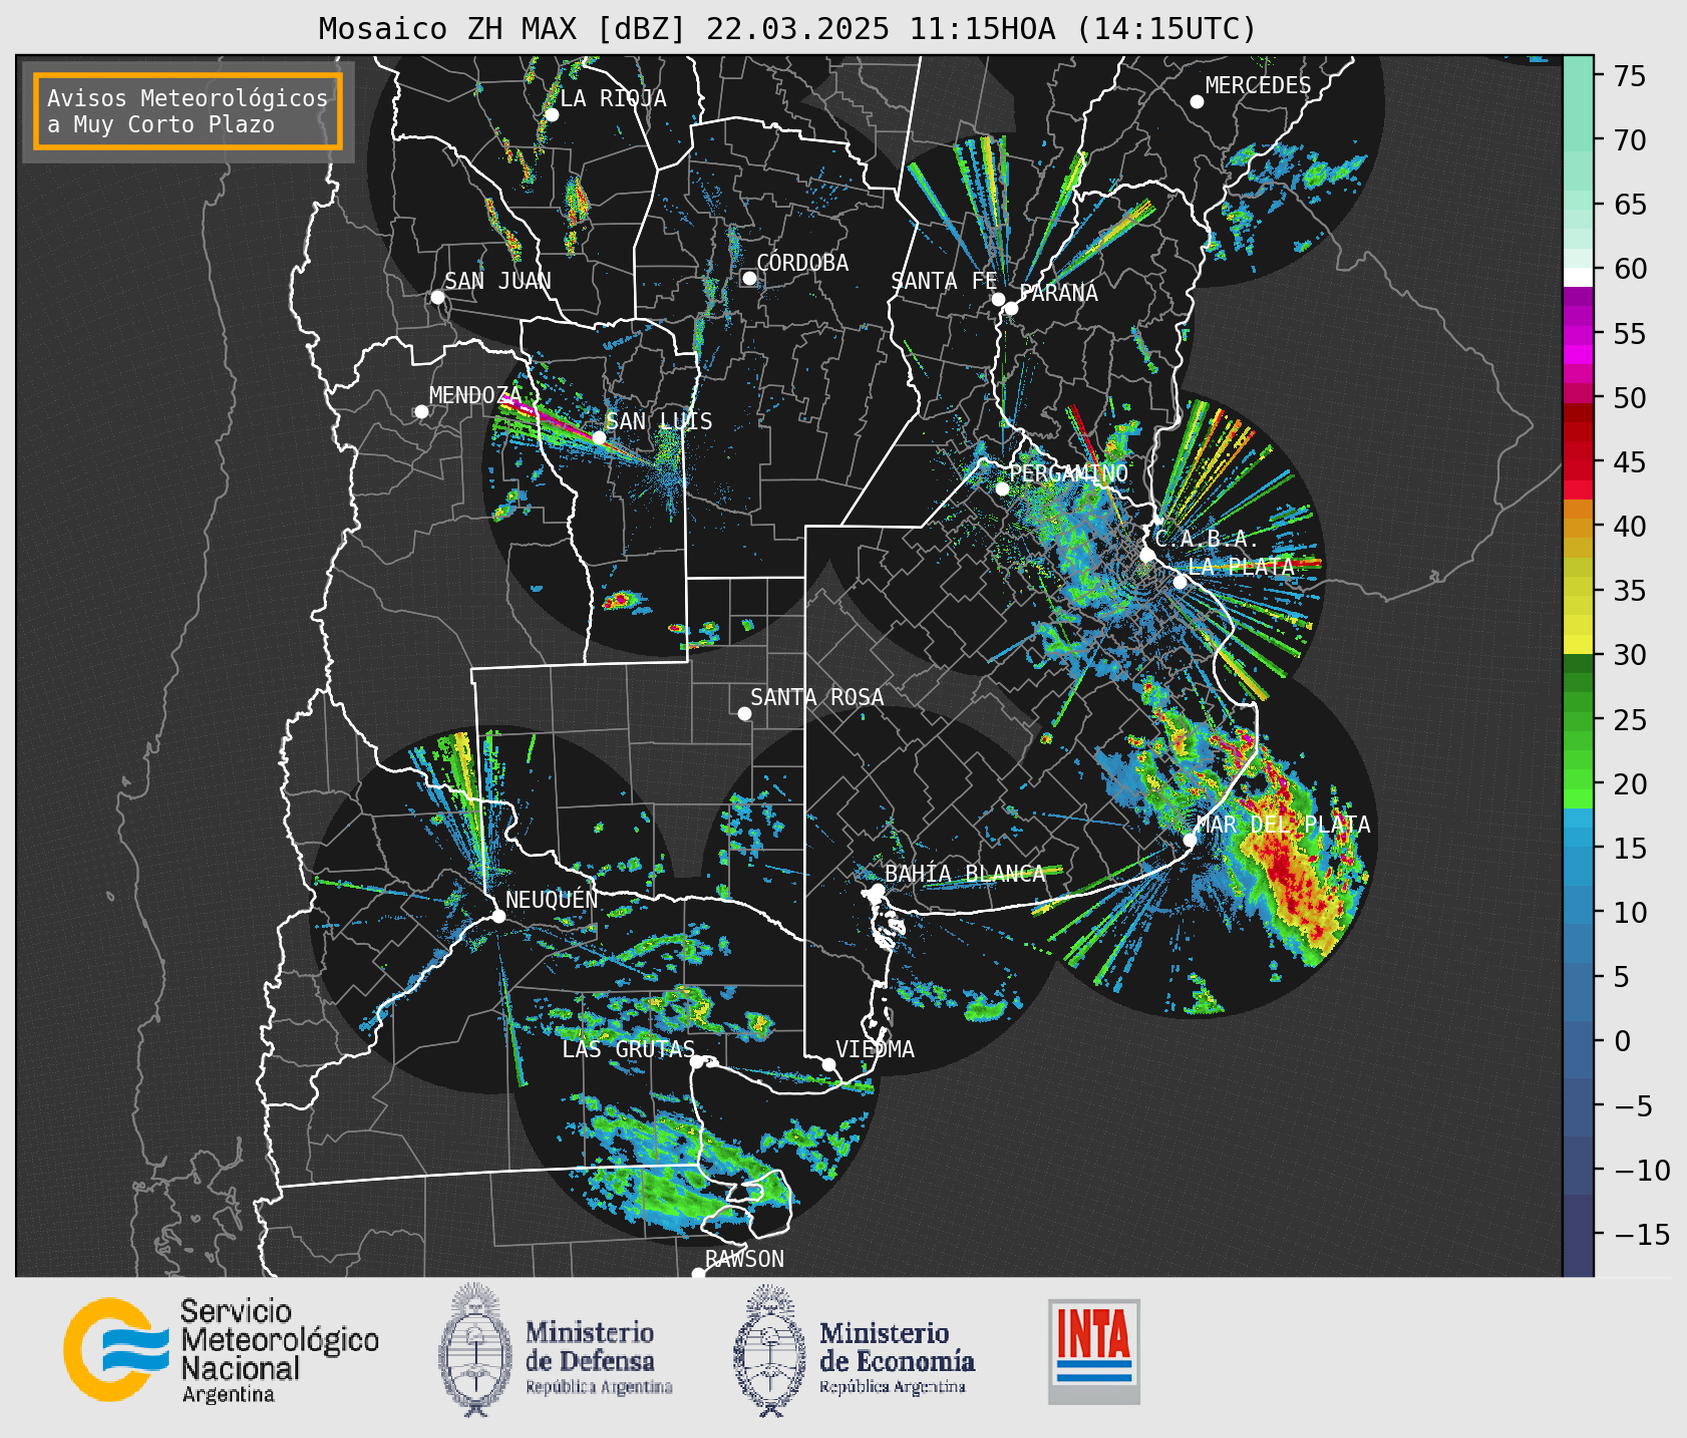
Task: Select the SANTA ROSA city marker dot
Action: 744,713
